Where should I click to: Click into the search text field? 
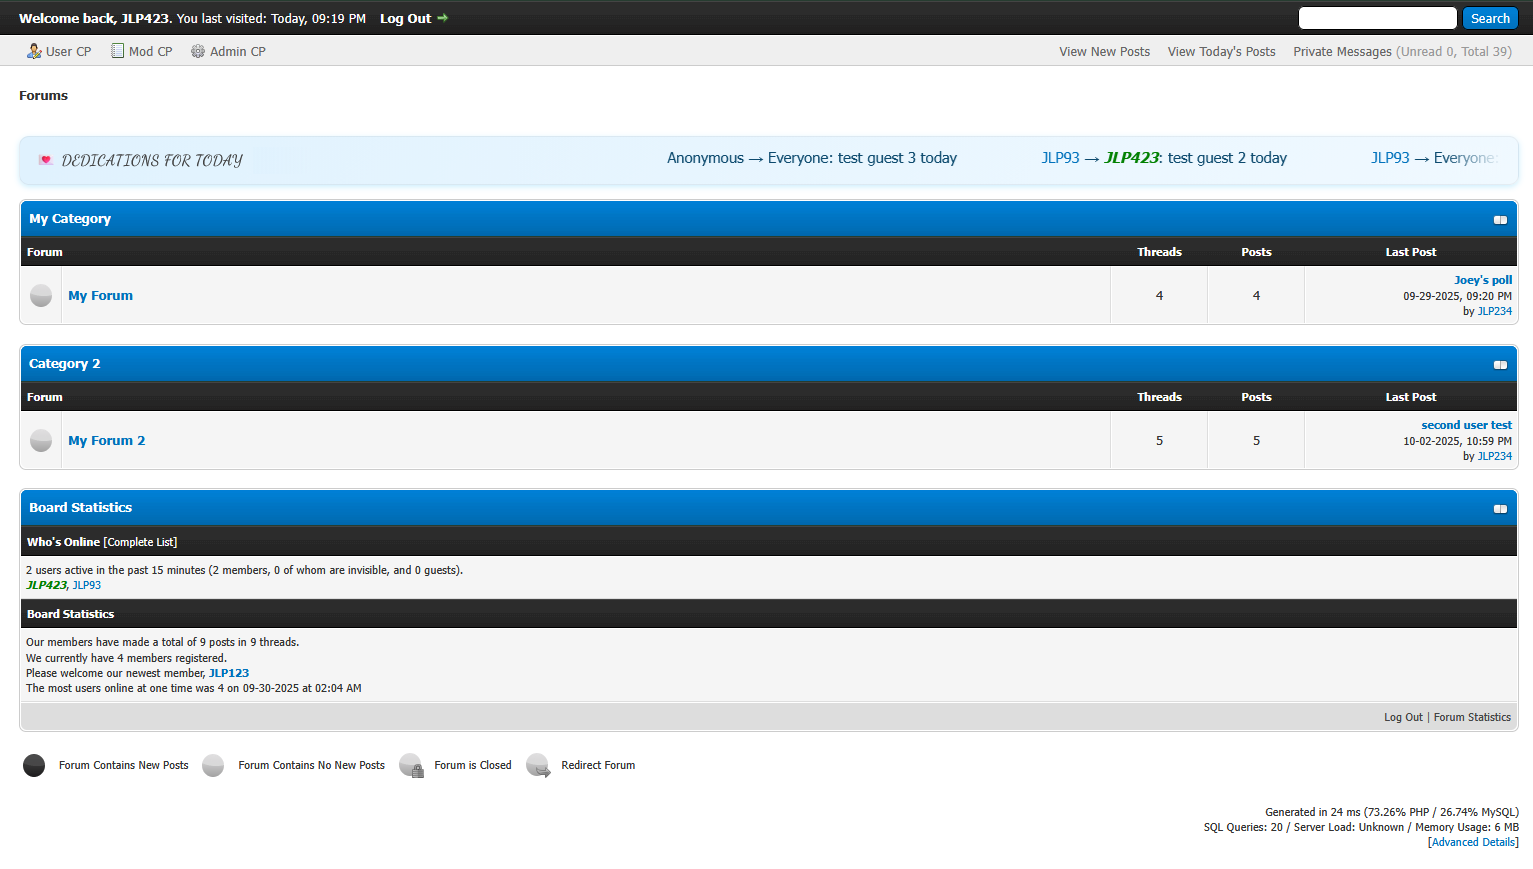click(x=1377, y=18)
